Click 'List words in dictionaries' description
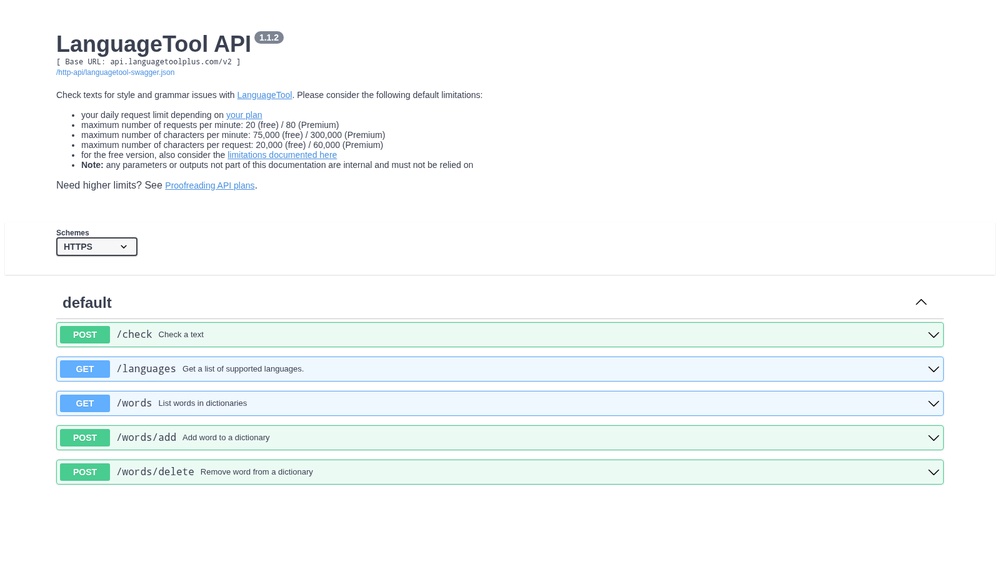1000x562 pixels. 202,404
